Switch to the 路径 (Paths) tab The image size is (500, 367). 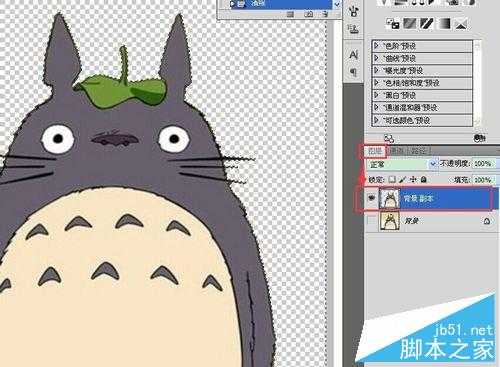click(x=419, y=151)
